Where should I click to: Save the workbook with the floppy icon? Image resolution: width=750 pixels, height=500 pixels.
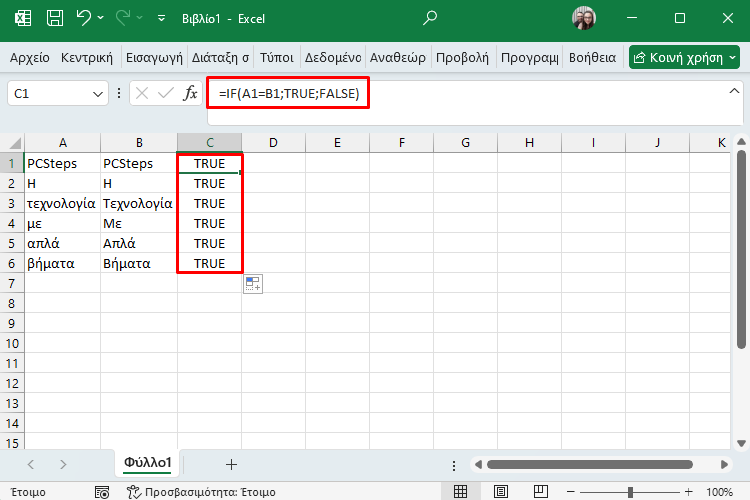(x=55, y=18)
